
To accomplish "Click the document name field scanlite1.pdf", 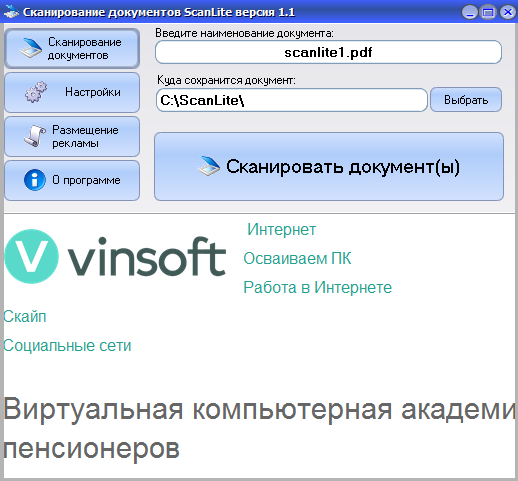I will pyautogui.click(x=328, y=52).
